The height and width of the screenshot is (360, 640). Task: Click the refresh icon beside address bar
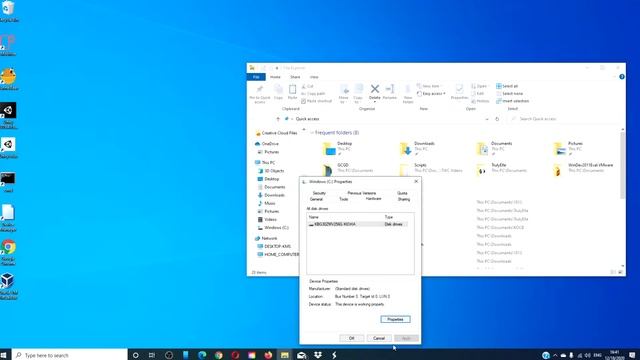(497, 119)
